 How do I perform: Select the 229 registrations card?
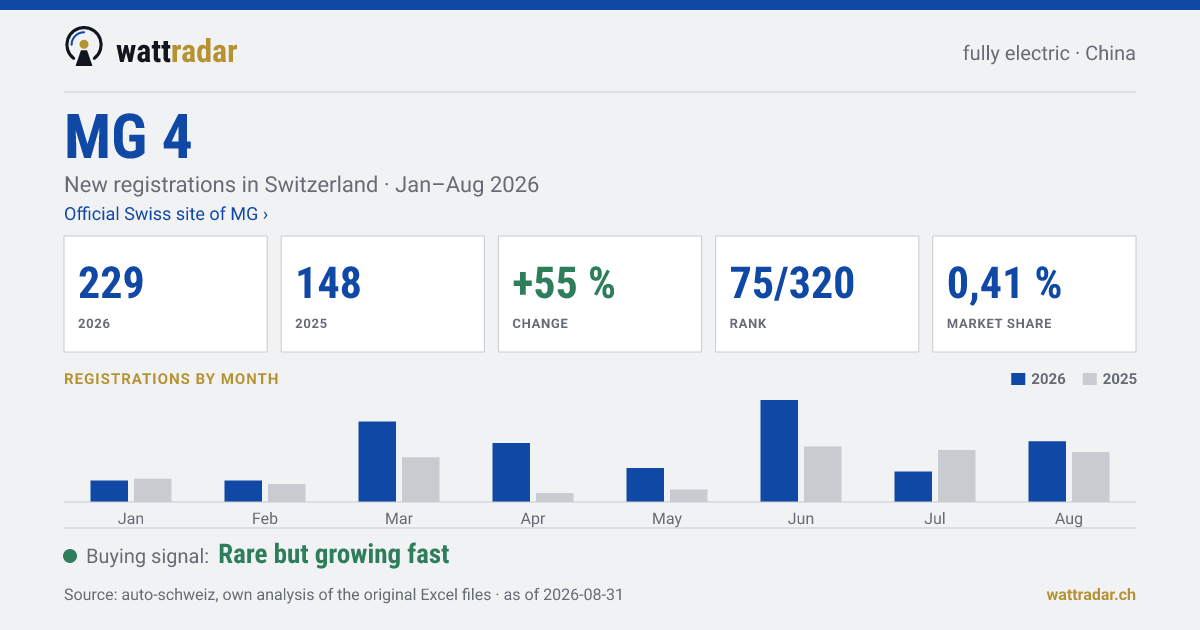click(166, 294)
